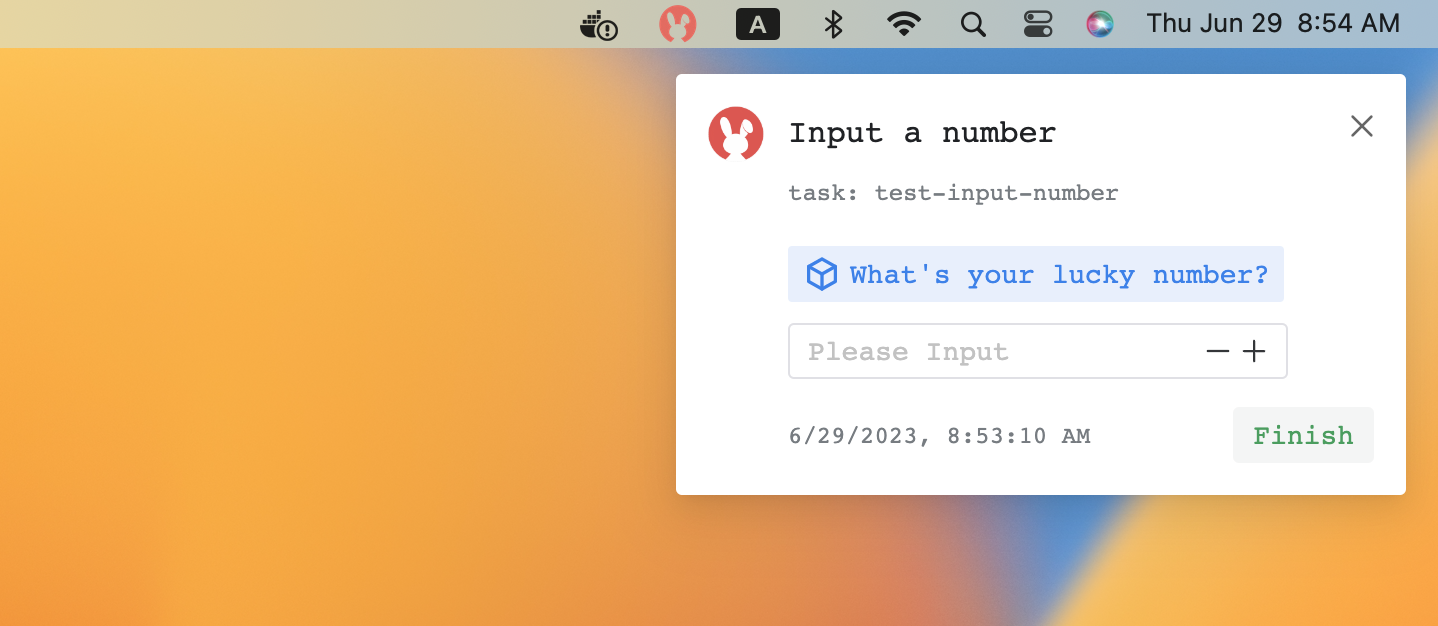
Task: Click the 'What's your lucky number?' label
Action: [1059, 274]
